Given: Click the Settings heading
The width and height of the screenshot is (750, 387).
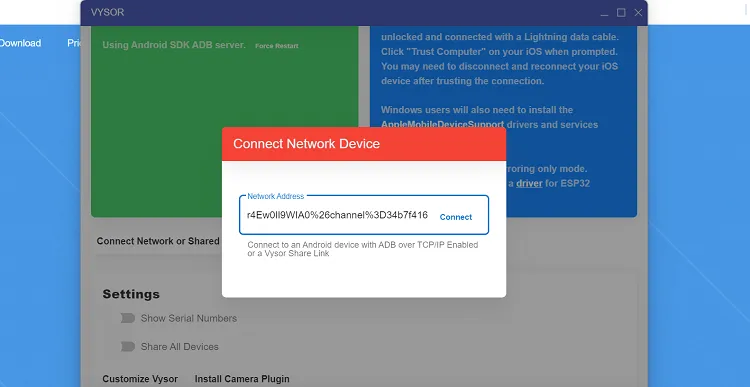Looking at the screenshot, I should 131,294.
